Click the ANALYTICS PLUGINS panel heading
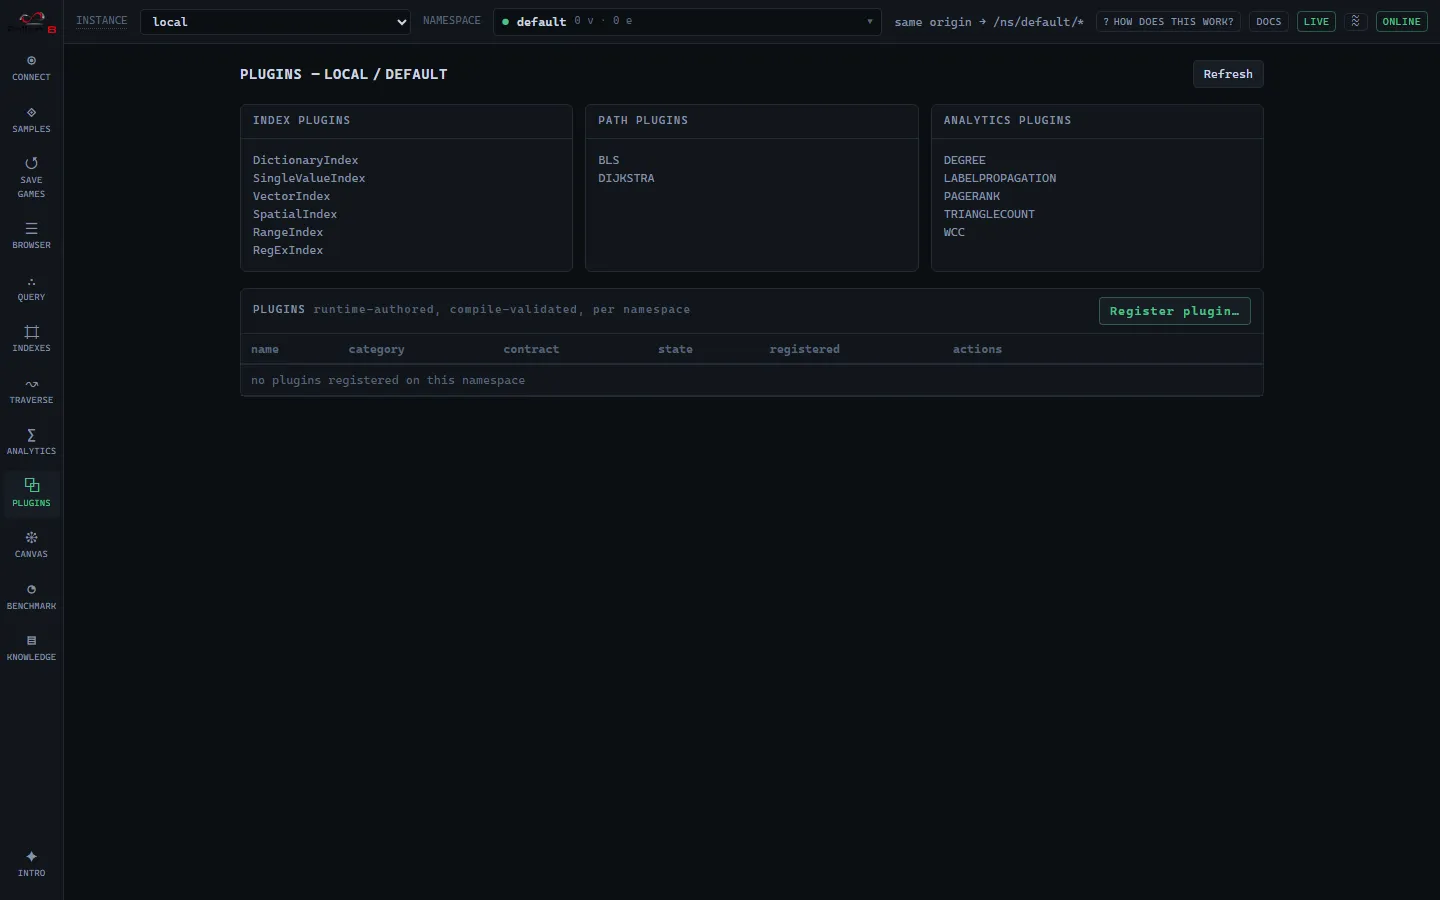The image size is (1440, 900). (1007, 120)
